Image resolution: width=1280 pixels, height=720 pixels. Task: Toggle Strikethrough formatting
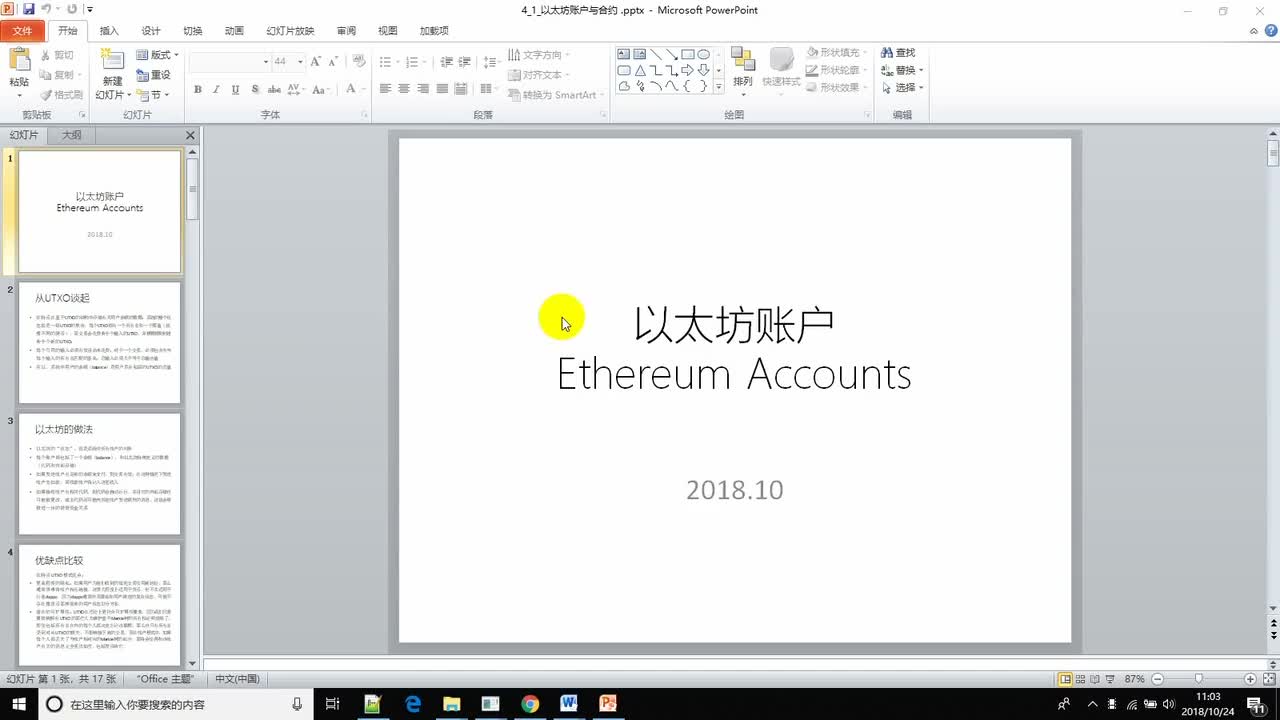273,89
